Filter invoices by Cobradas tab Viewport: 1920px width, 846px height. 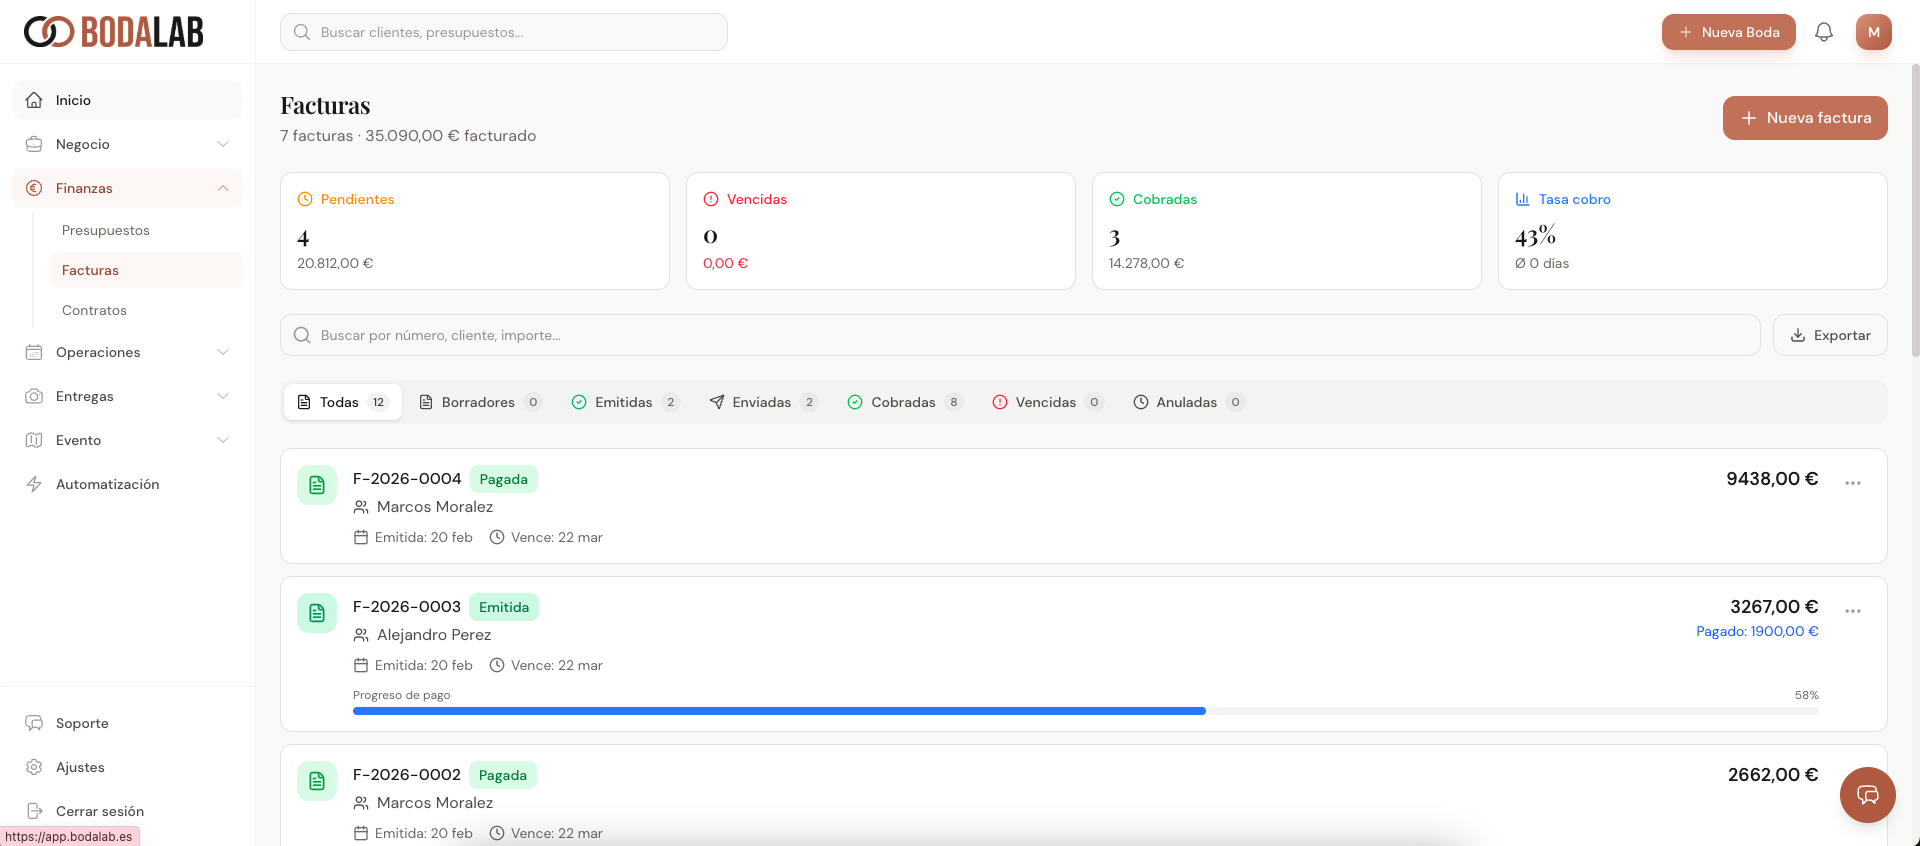tap(903, 402)
